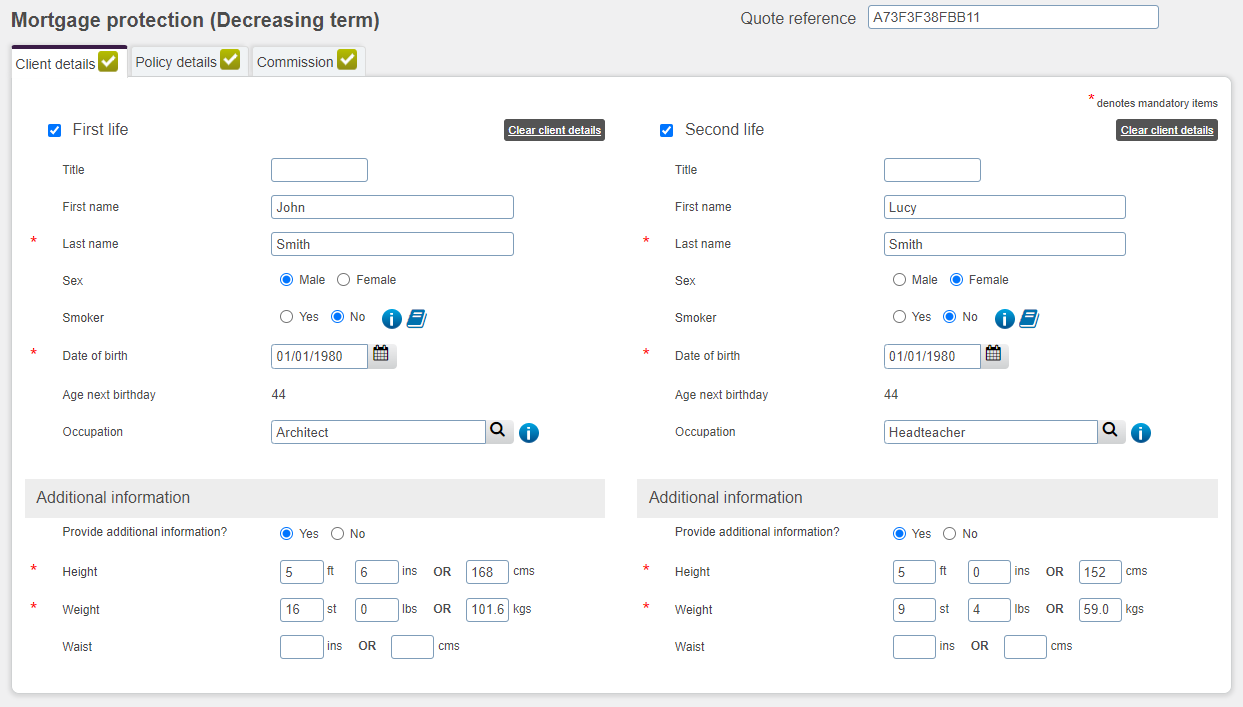Set Second life smoker to Yes
This screenshot has width=1243, height=707.
pos(899,317)
